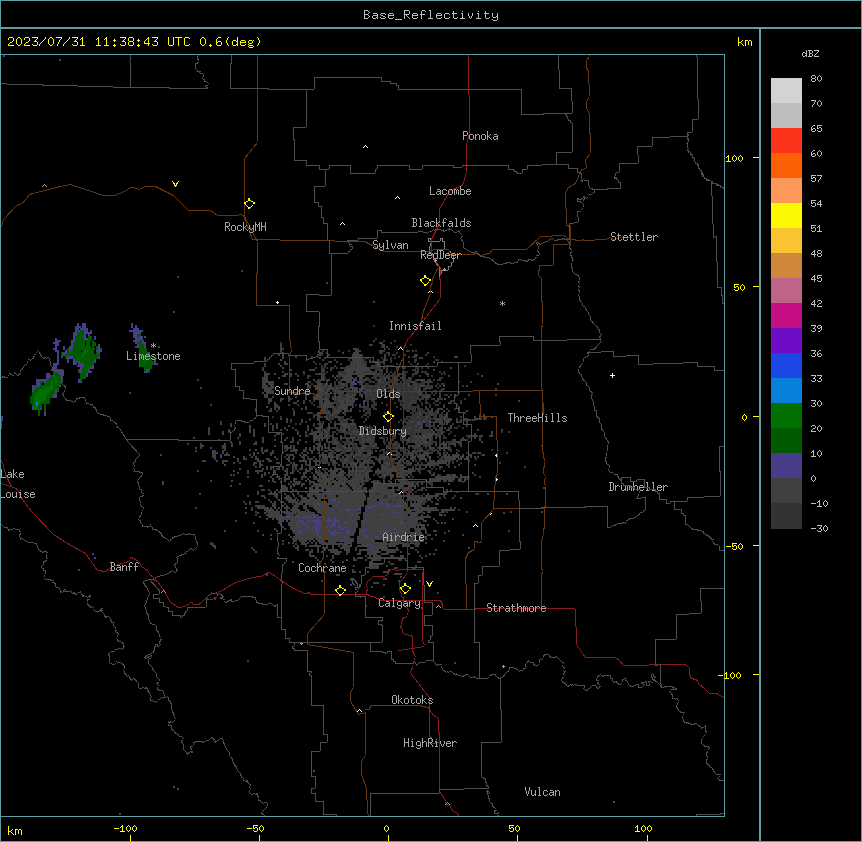Click the Ponoka label
Image resolution: width=862 pixels, height=842 pixels.
click(x=480, y=136)
